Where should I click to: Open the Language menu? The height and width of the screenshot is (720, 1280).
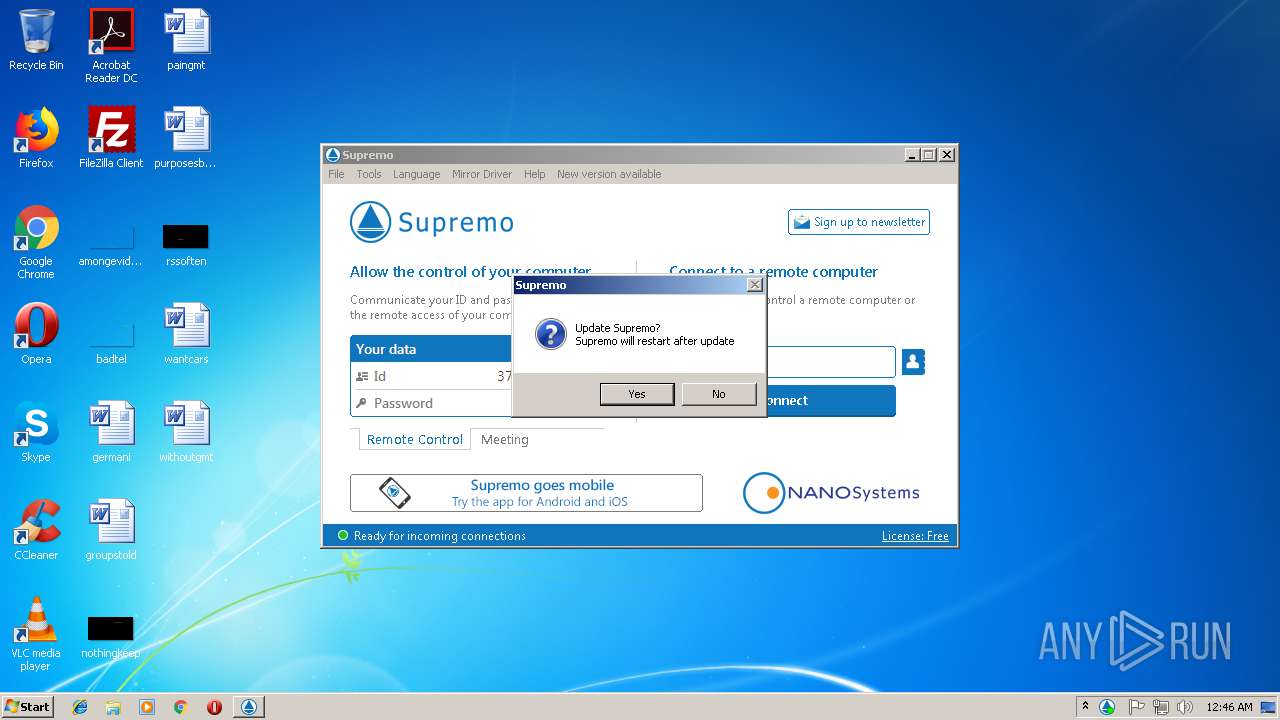tap(416, 174)
